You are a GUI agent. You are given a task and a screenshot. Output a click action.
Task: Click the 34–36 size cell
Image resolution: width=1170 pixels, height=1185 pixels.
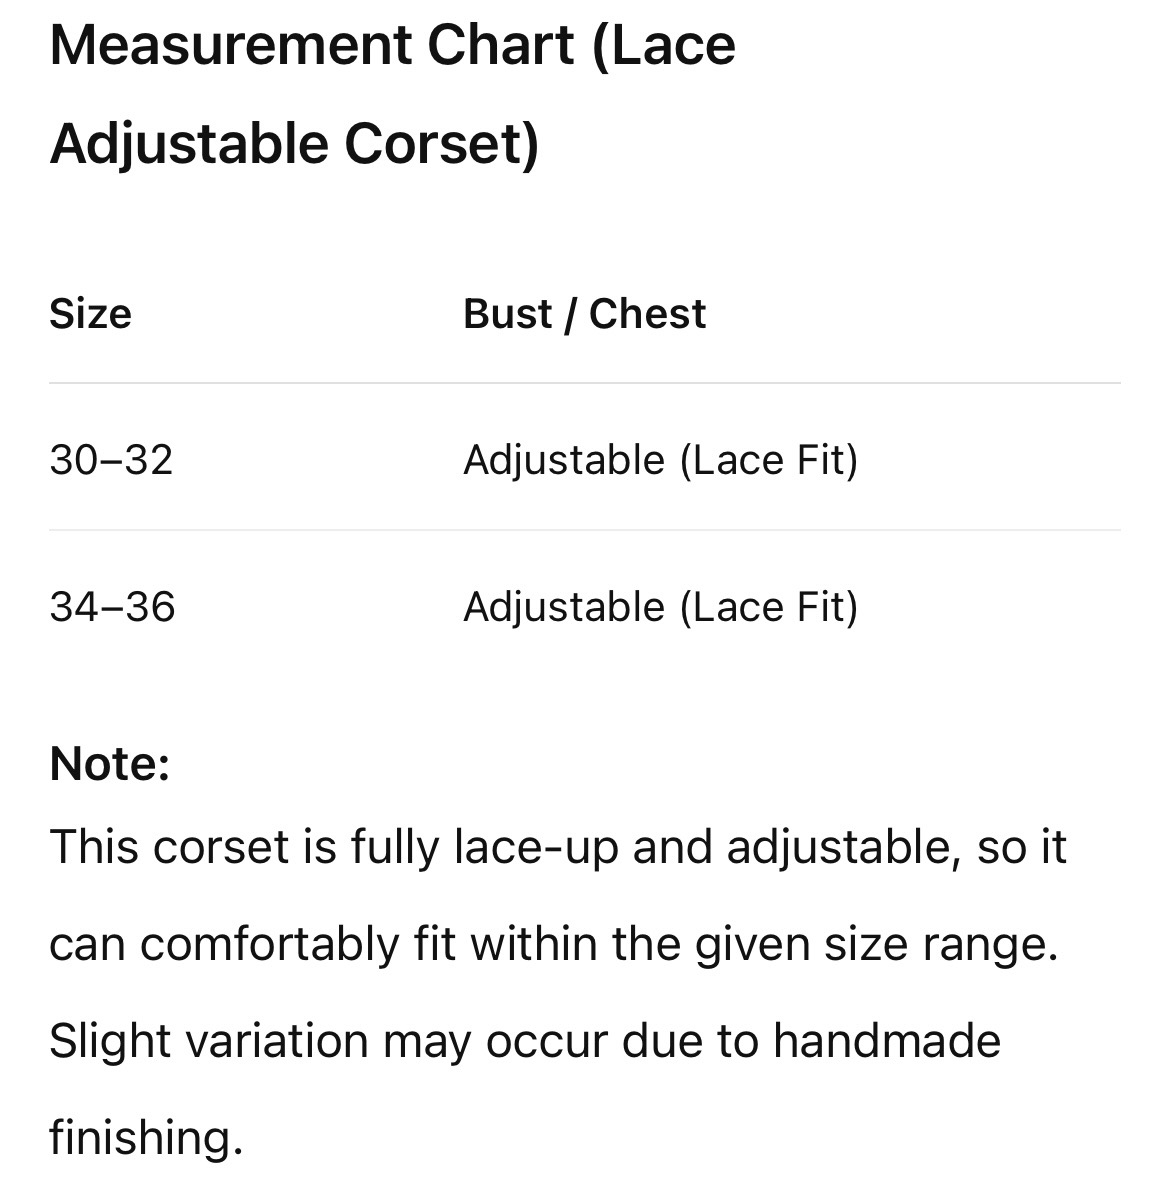pyautogui.click(x=112, y=606)
